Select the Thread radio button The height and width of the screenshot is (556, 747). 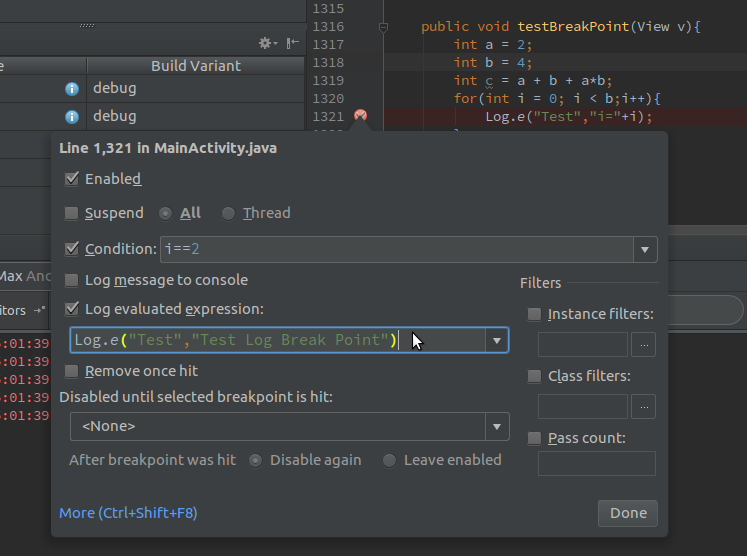229,213
